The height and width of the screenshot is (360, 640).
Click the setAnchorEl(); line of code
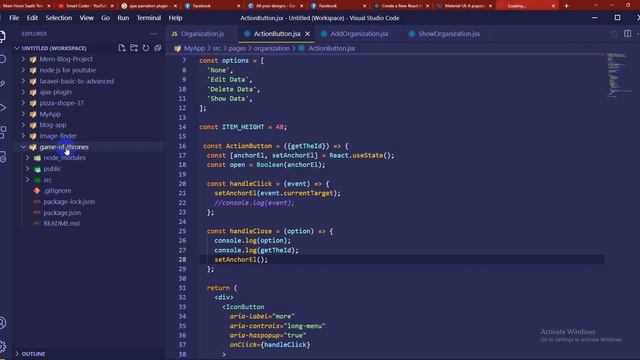coord(241,260)
